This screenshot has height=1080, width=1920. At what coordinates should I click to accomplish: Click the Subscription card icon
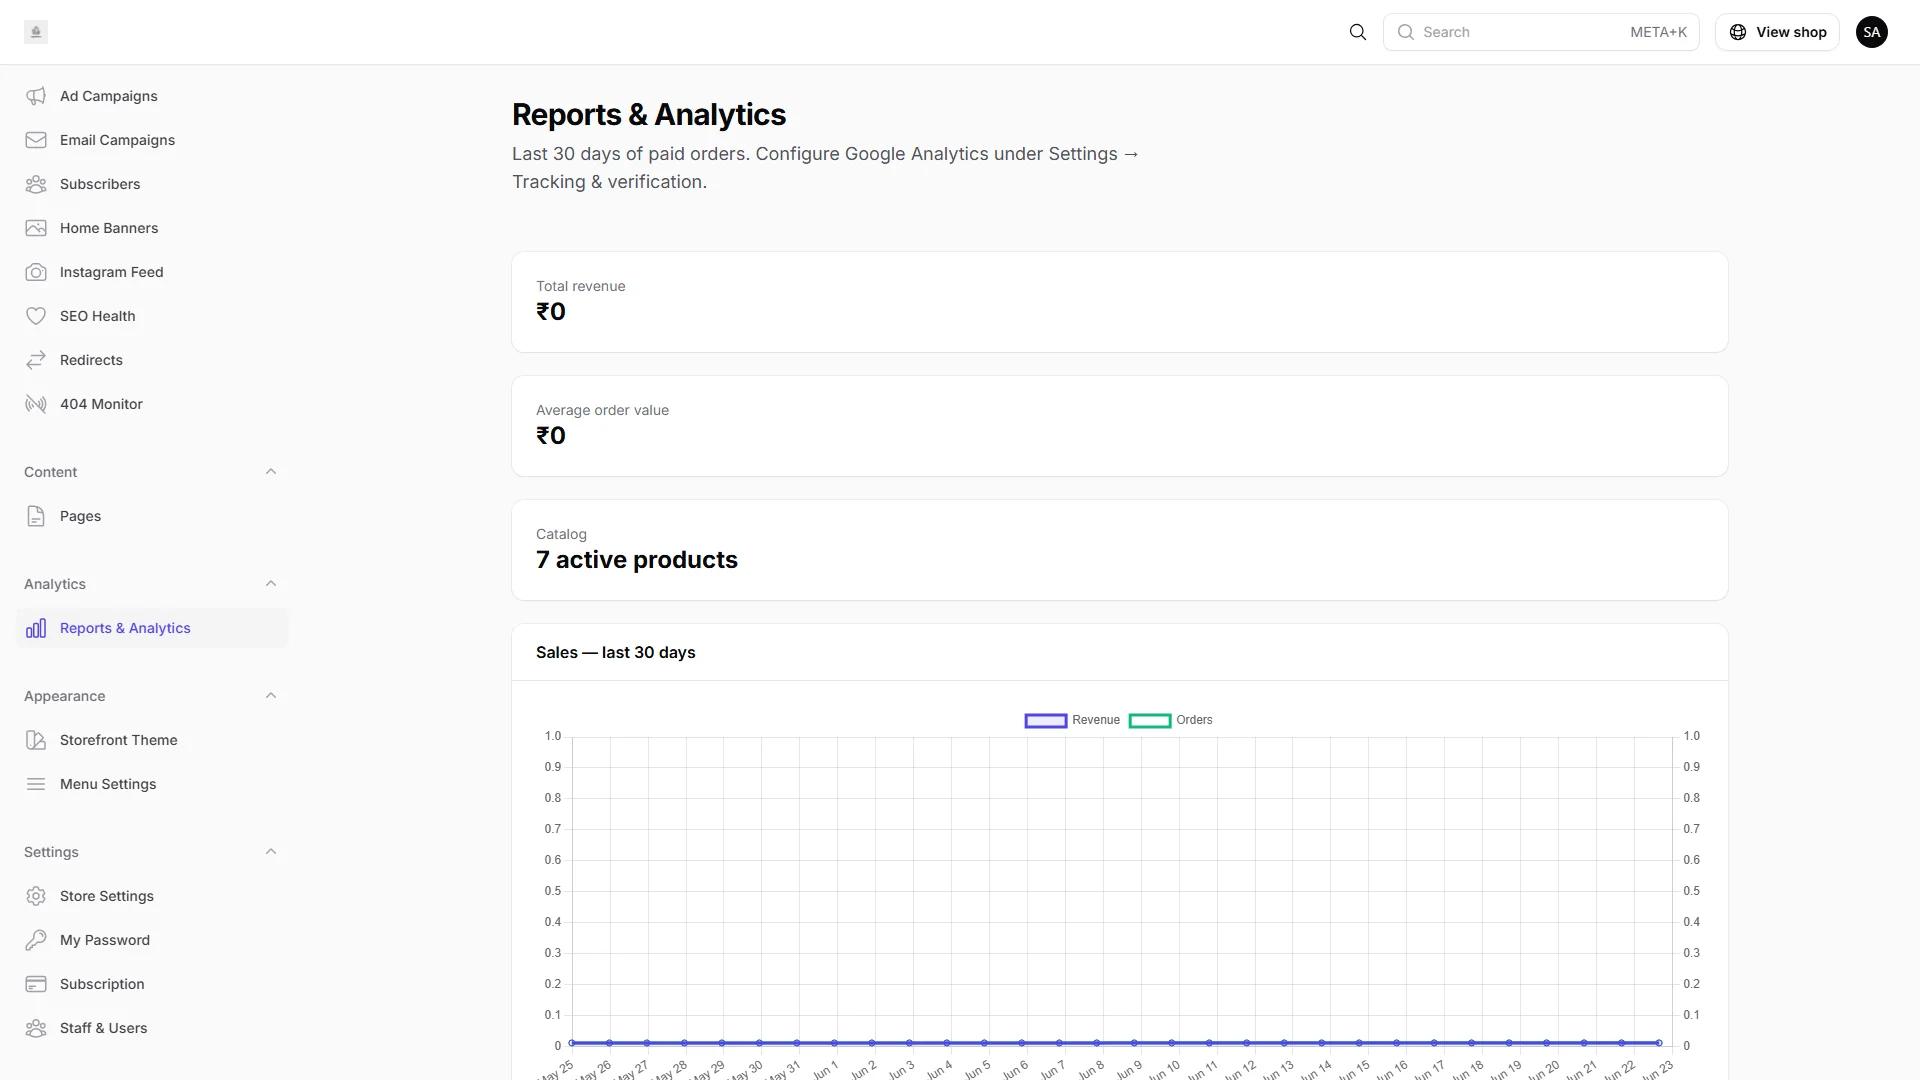point(36,984)
